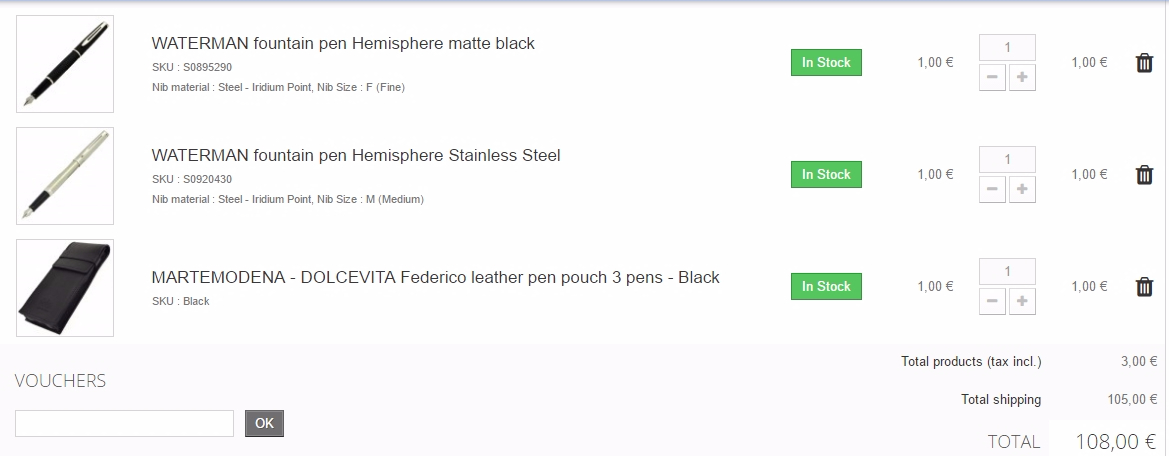The image size is (1169, 456).
Task: Submit voucher with the OK button
Action: tap(264, 423)
